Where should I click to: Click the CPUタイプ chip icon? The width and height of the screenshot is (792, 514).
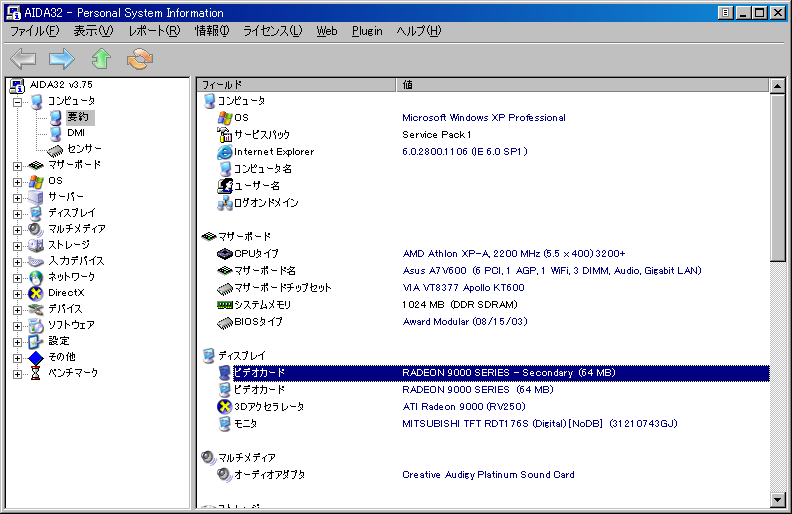(224, 253)
